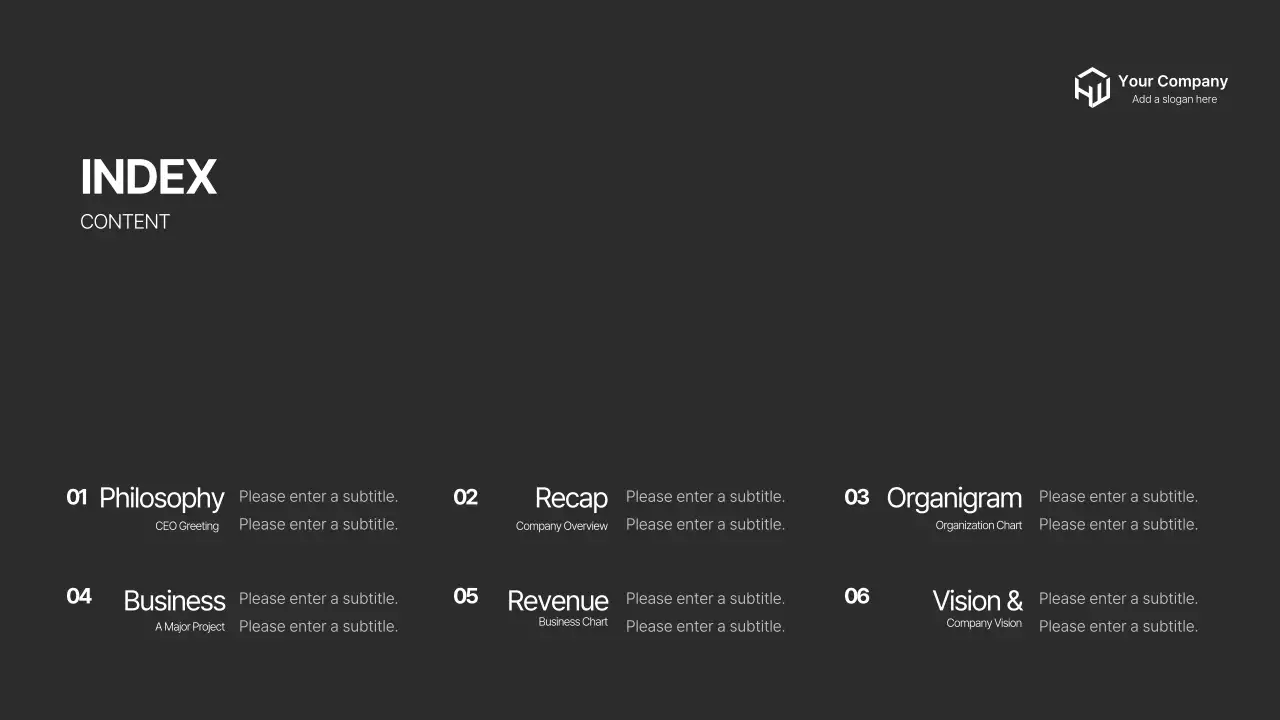Open the Recap chapter entry
Viewport: 1280px width, 720px height.
571,498
